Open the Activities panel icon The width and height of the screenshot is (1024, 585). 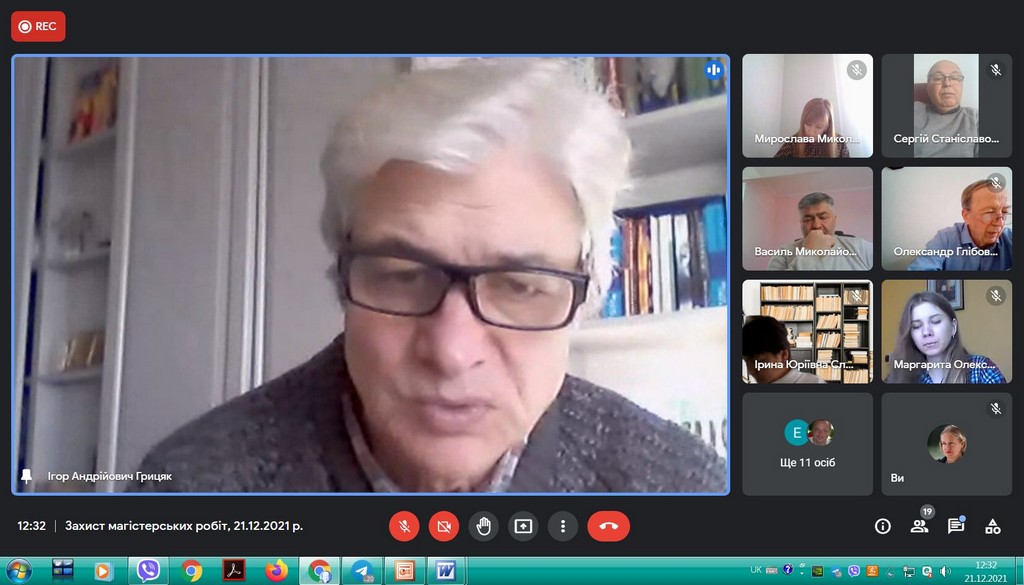(993, 526)
